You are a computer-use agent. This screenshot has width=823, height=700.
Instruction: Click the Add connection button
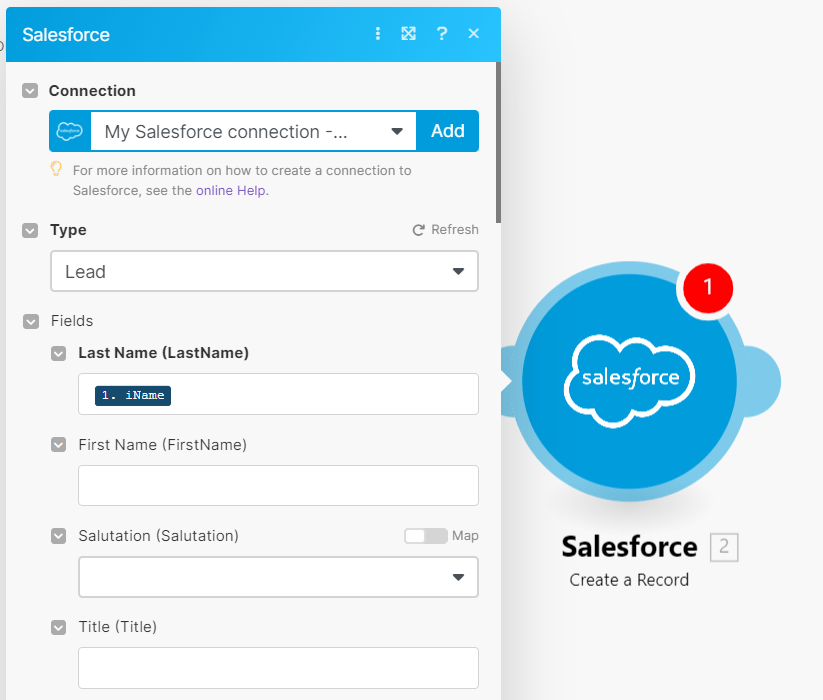pyautogui.click(x=447, y=131)
